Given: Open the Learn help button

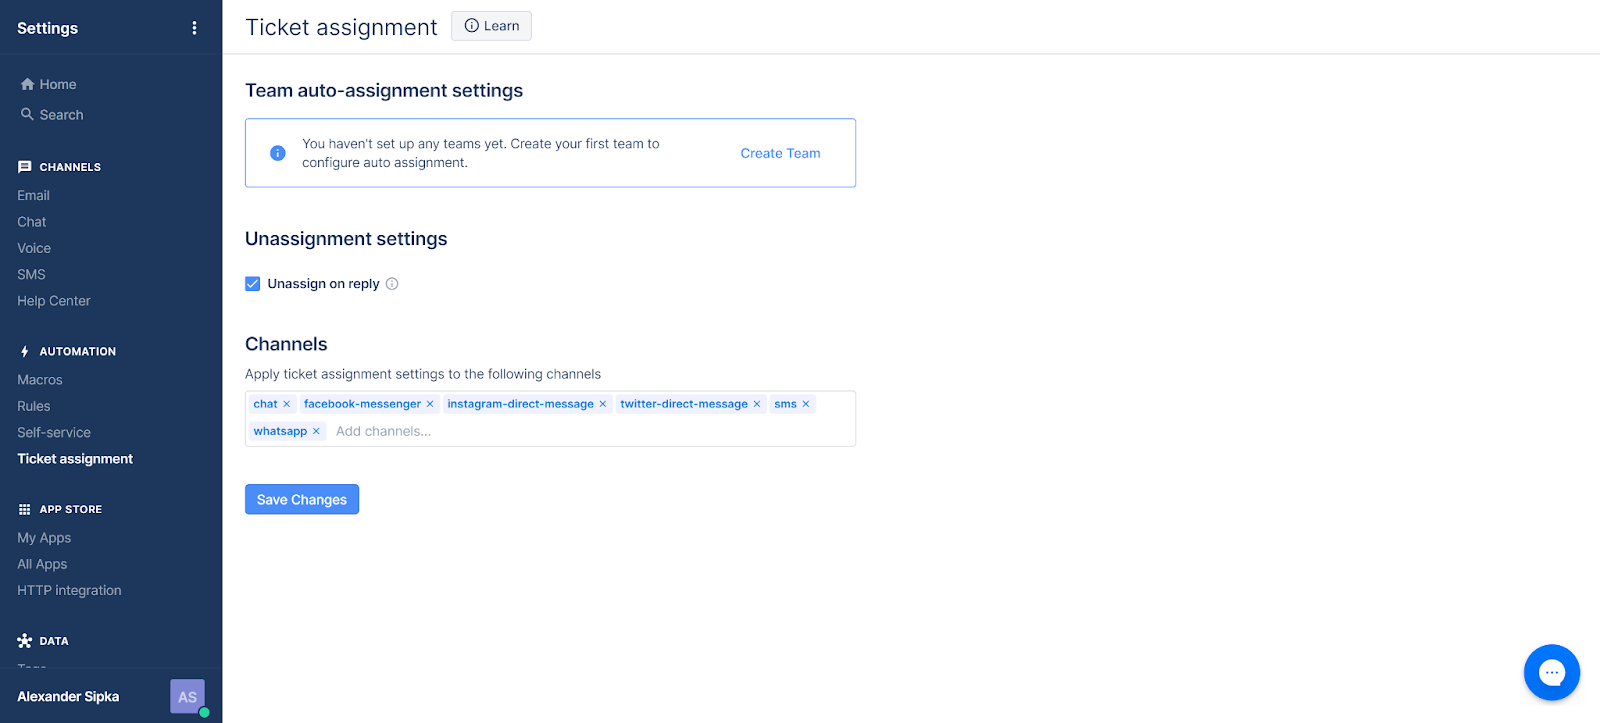Looking at the screenshot, I should pyautogui.click(x=491, y=26).
